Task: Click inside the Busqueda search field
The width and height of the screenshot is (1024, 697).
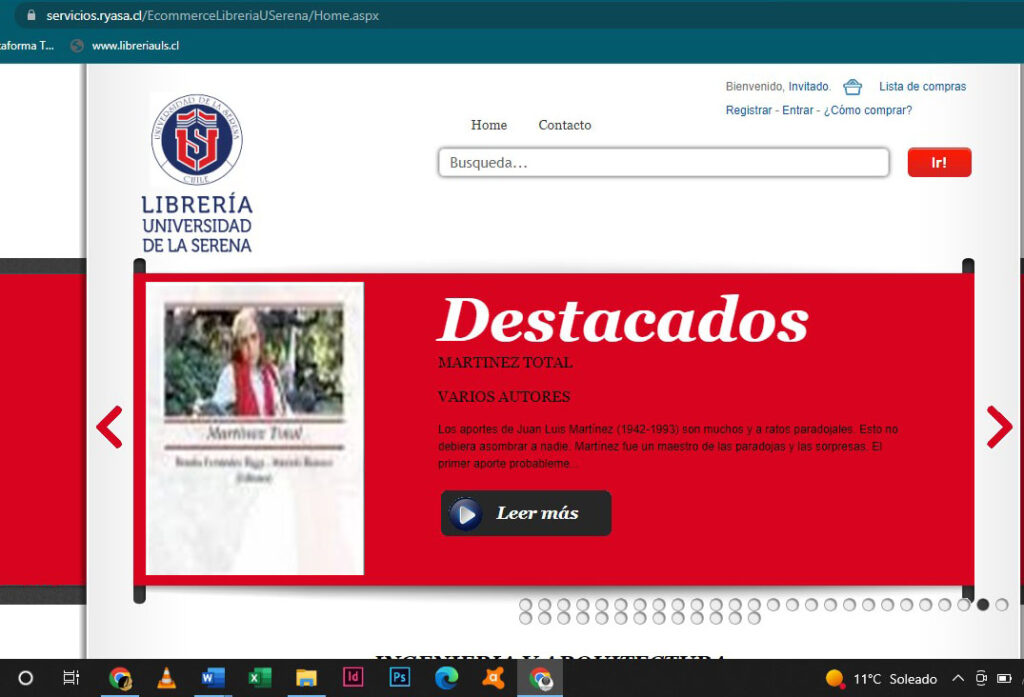Action: (x=662, y=161)
